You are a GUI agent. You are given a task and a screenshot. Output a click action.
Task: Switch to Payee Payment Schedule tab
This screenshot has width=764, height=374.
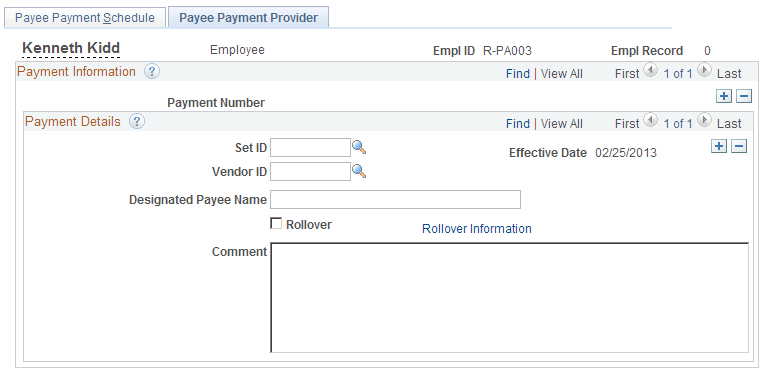pyautogui.click(x=85, y=18)
